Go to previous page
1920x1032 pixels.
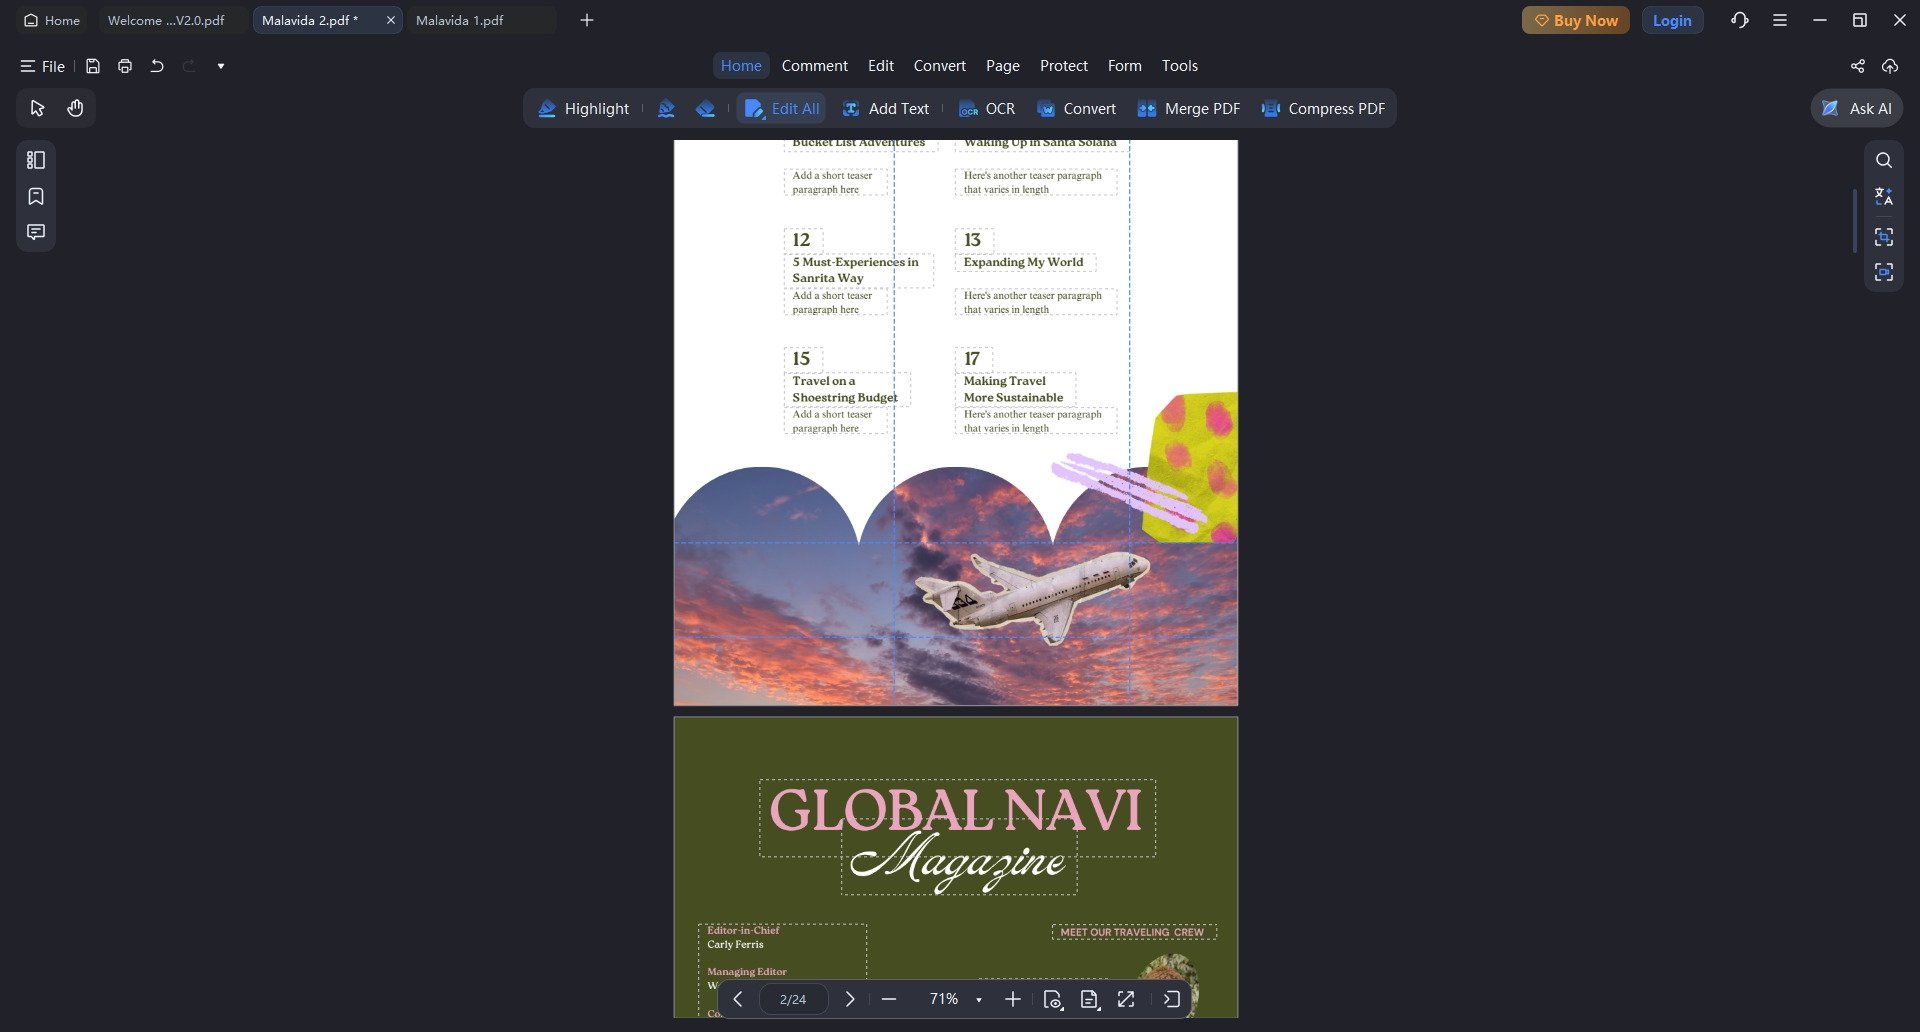[738, 999]
